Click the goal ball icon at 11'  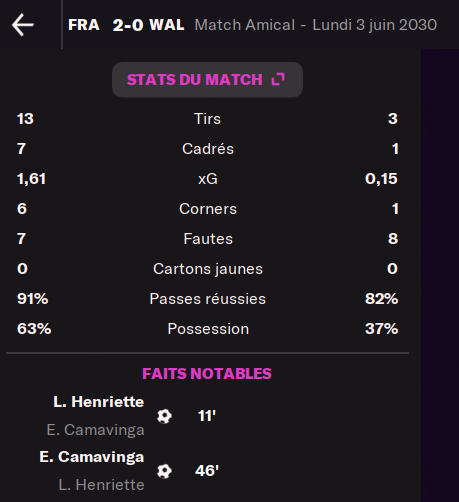(x=164, y=416)
